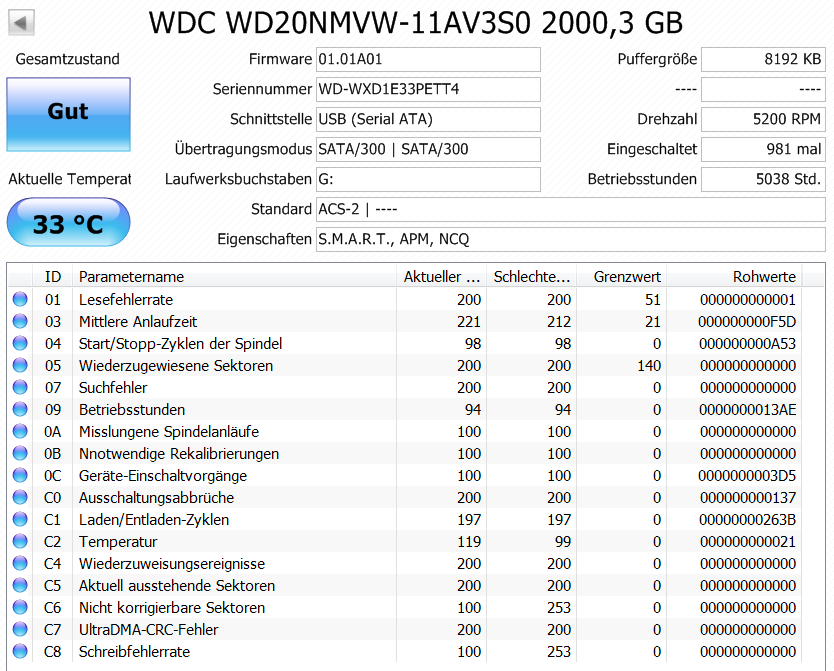
Task: Click the status dot for Schreibfehlerrate
Action: (x=20, y=651)
